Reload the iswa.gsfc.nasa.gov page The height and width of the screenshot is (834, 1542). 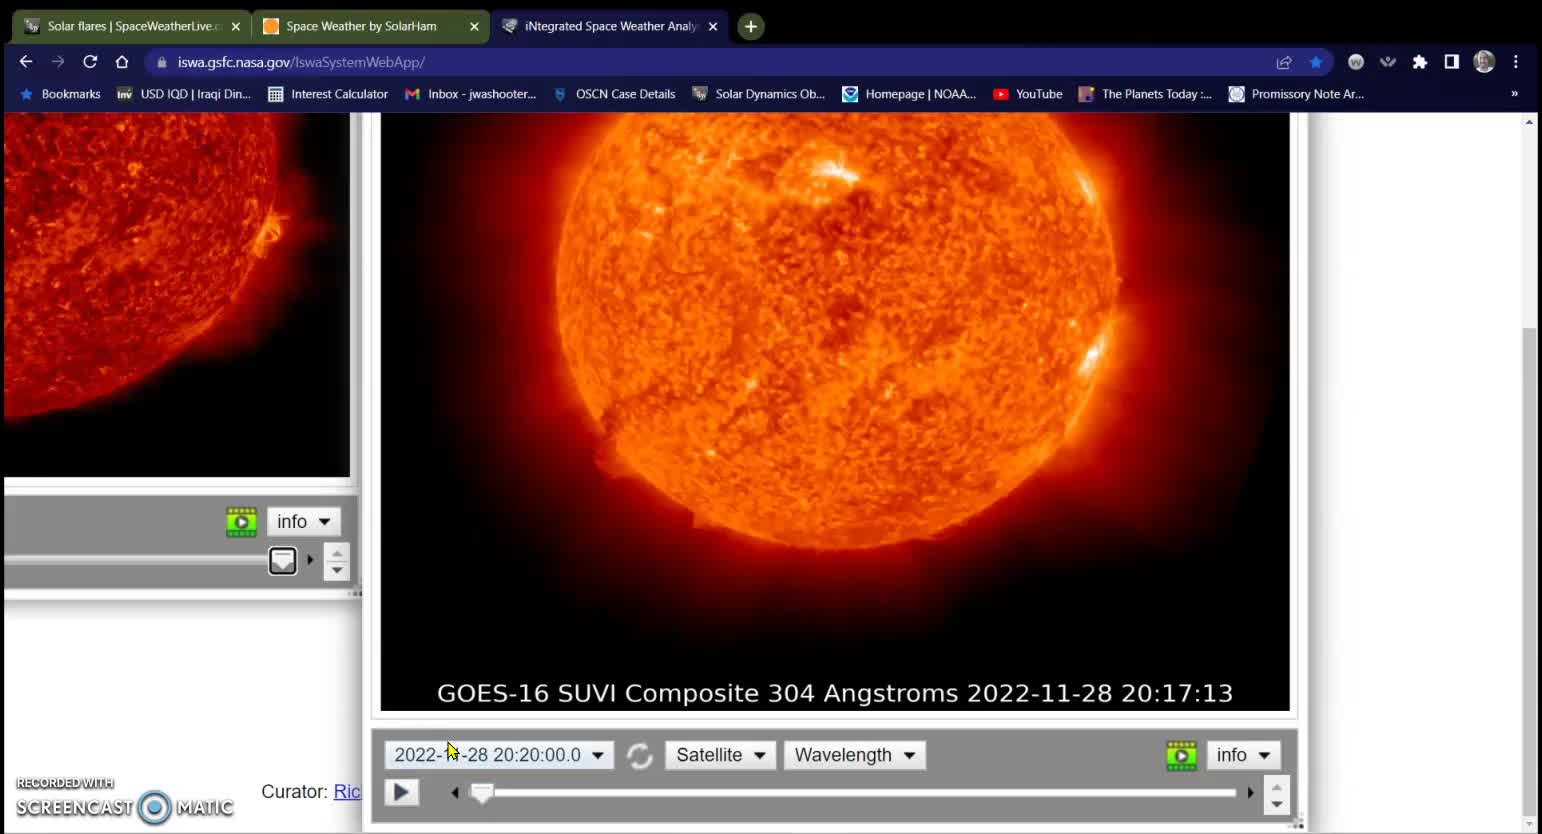(x=90, y=62)
